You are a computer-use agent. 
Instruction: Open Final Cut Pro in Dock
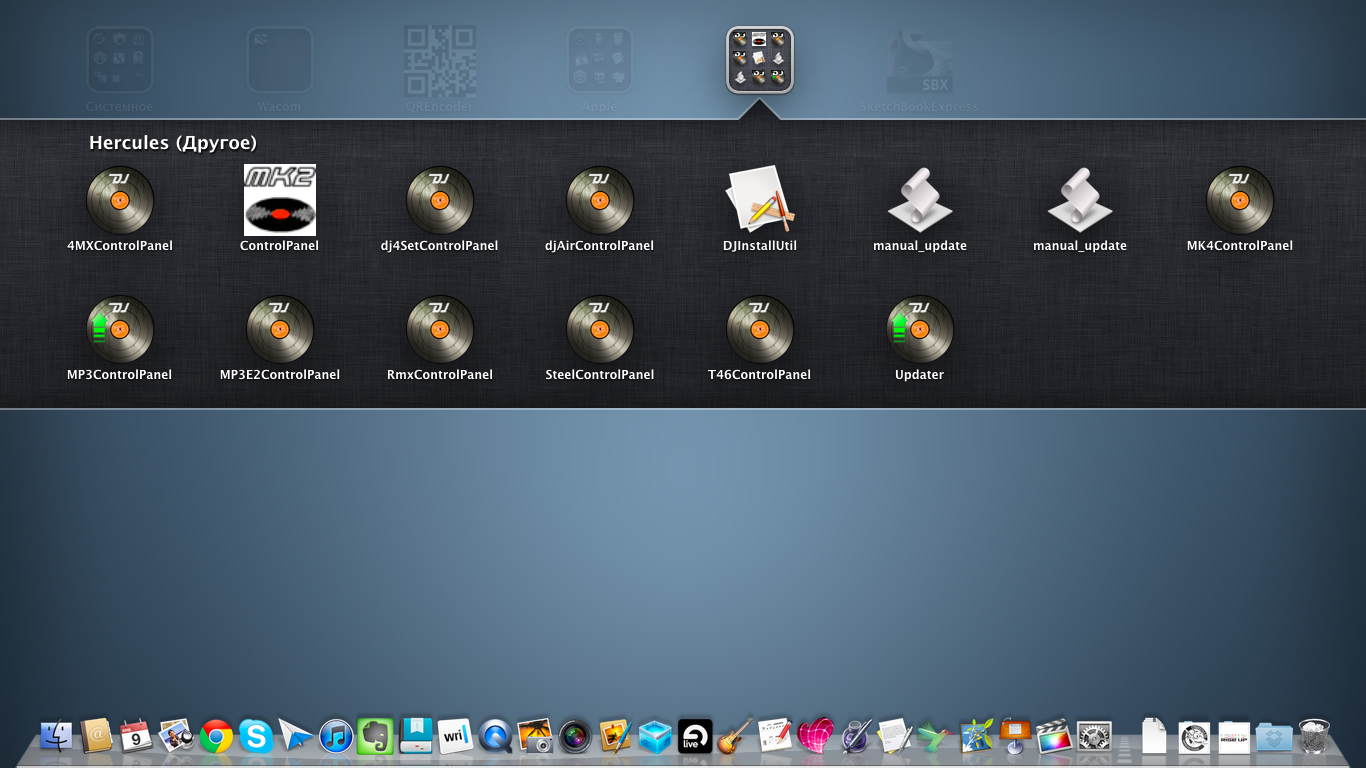pyautogui.click(x=1054, y=737)
